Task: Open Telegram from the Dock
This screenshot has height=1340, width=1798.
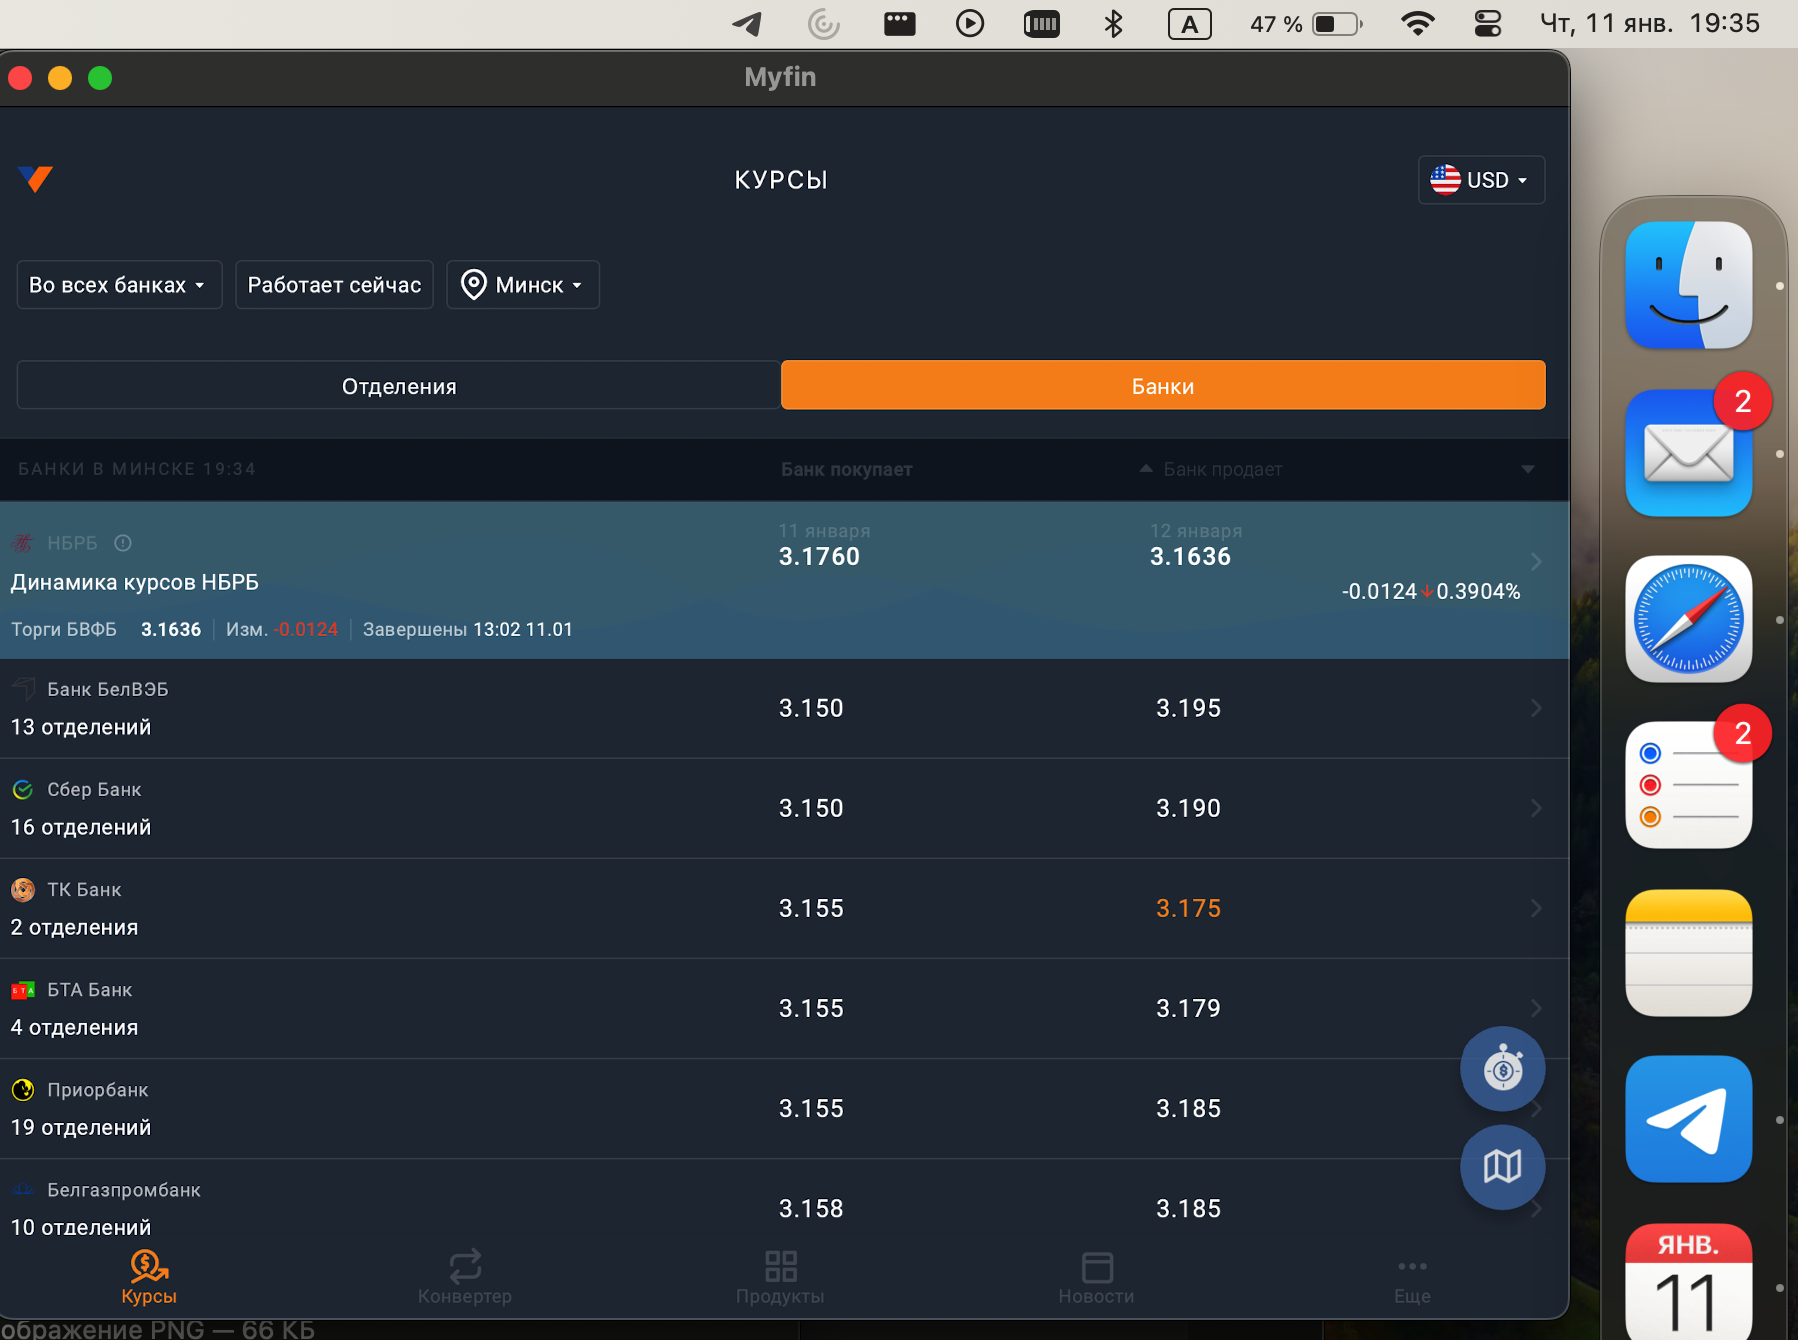Action: (1689, 1119)
